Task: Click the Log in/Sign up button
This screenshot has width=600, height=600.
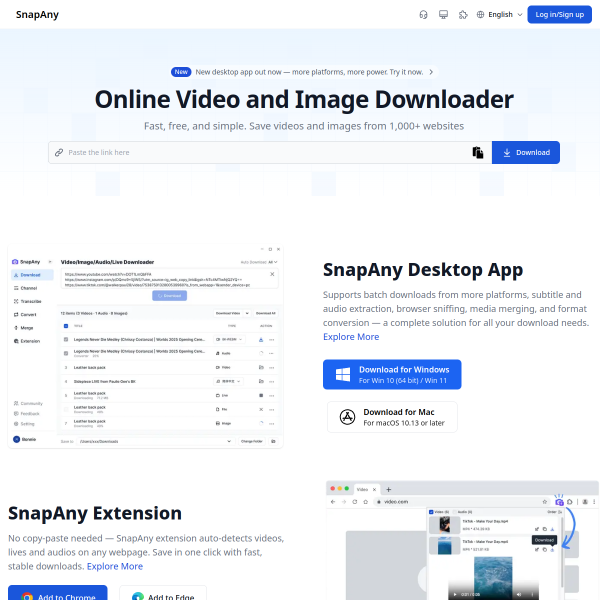Action: tap(559, 15)
